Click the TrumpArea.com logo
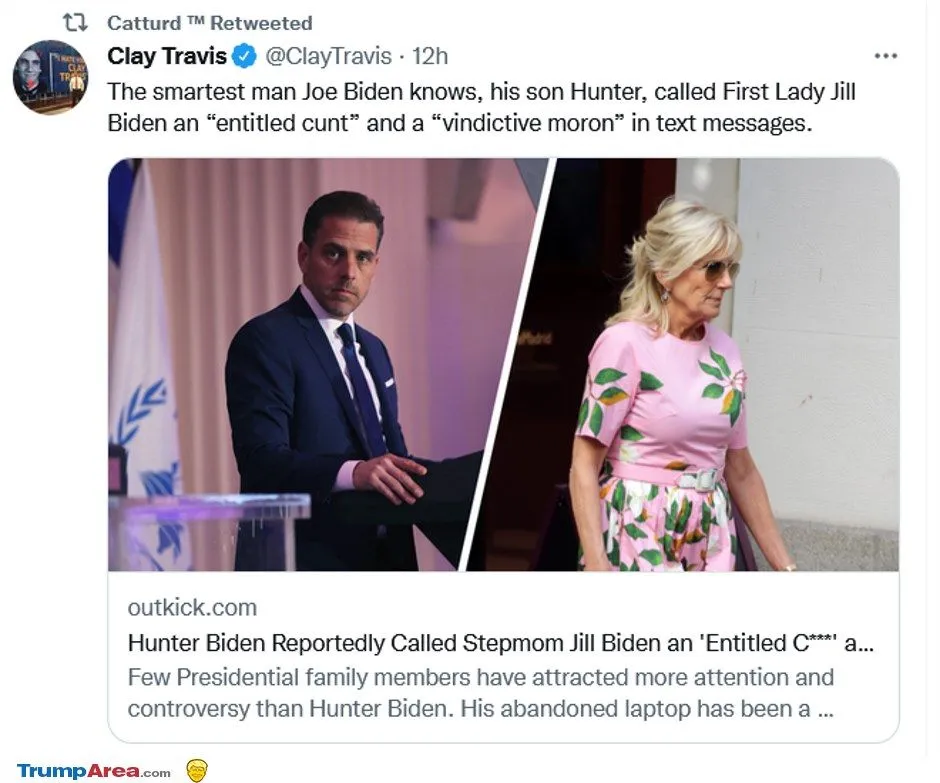The image size is (940, 783). [94, 771]
